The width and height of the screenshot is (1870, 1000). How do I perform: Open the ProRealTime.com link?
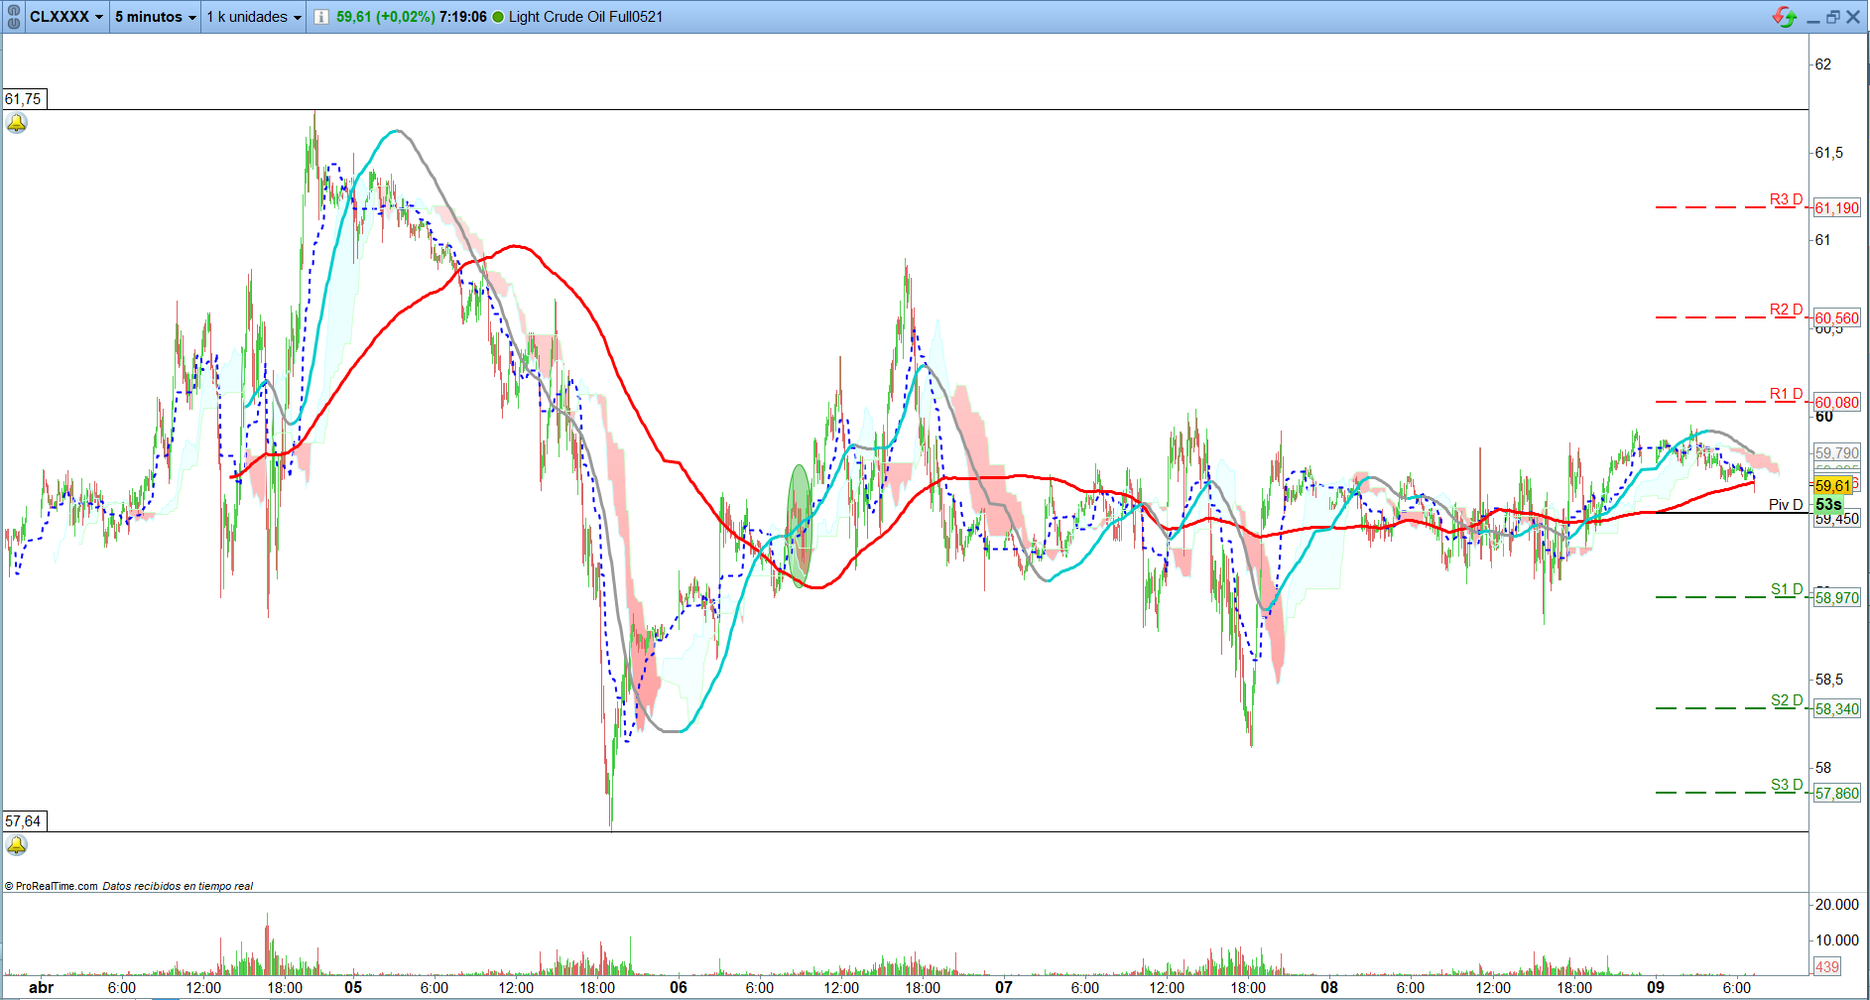(x=56, y=886)
